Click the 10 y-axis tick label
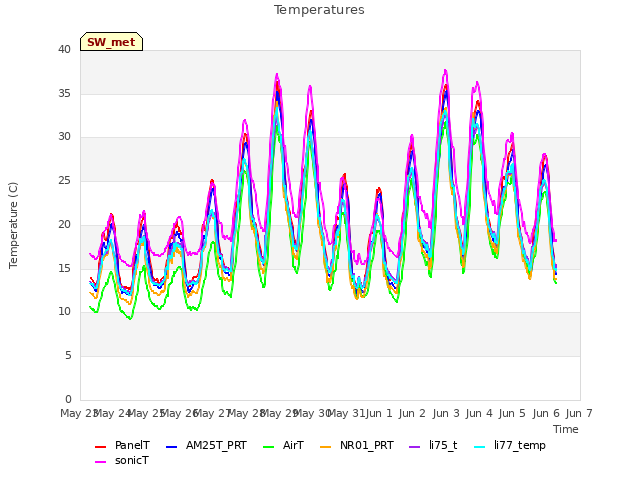Viewport: 640px width, 480px height. tap(64, 311)
